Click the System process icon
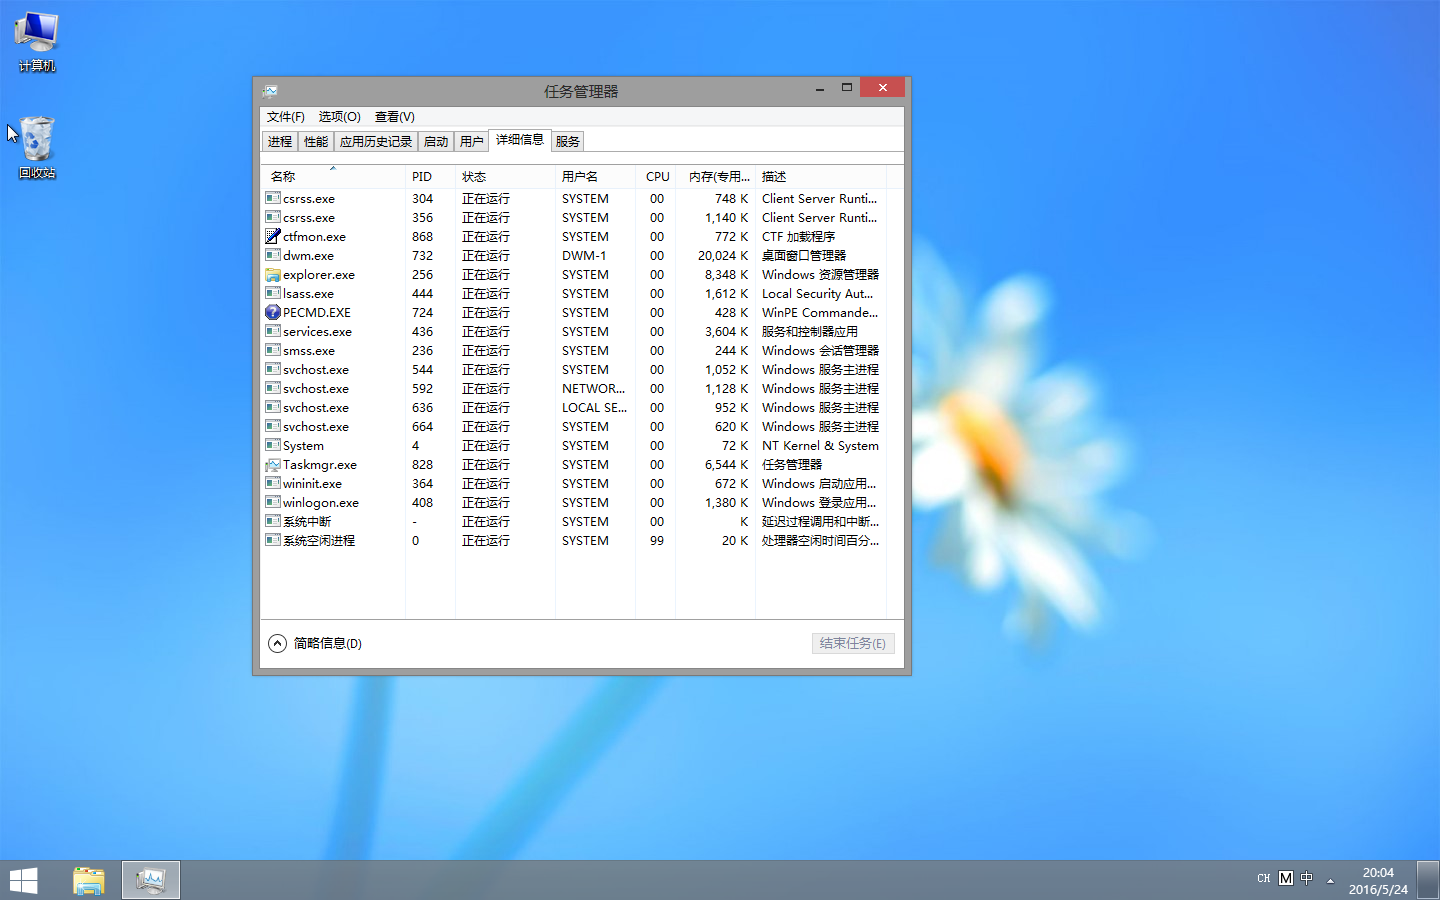This screenshot has width=1440, height=900. click(x=272, y=445)
